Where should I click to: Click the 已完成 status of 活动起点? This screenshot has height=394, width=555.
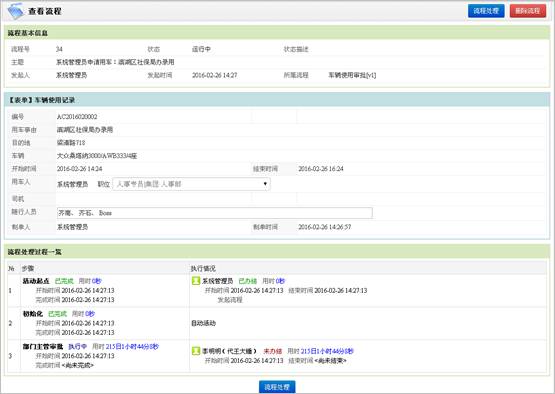64,281
